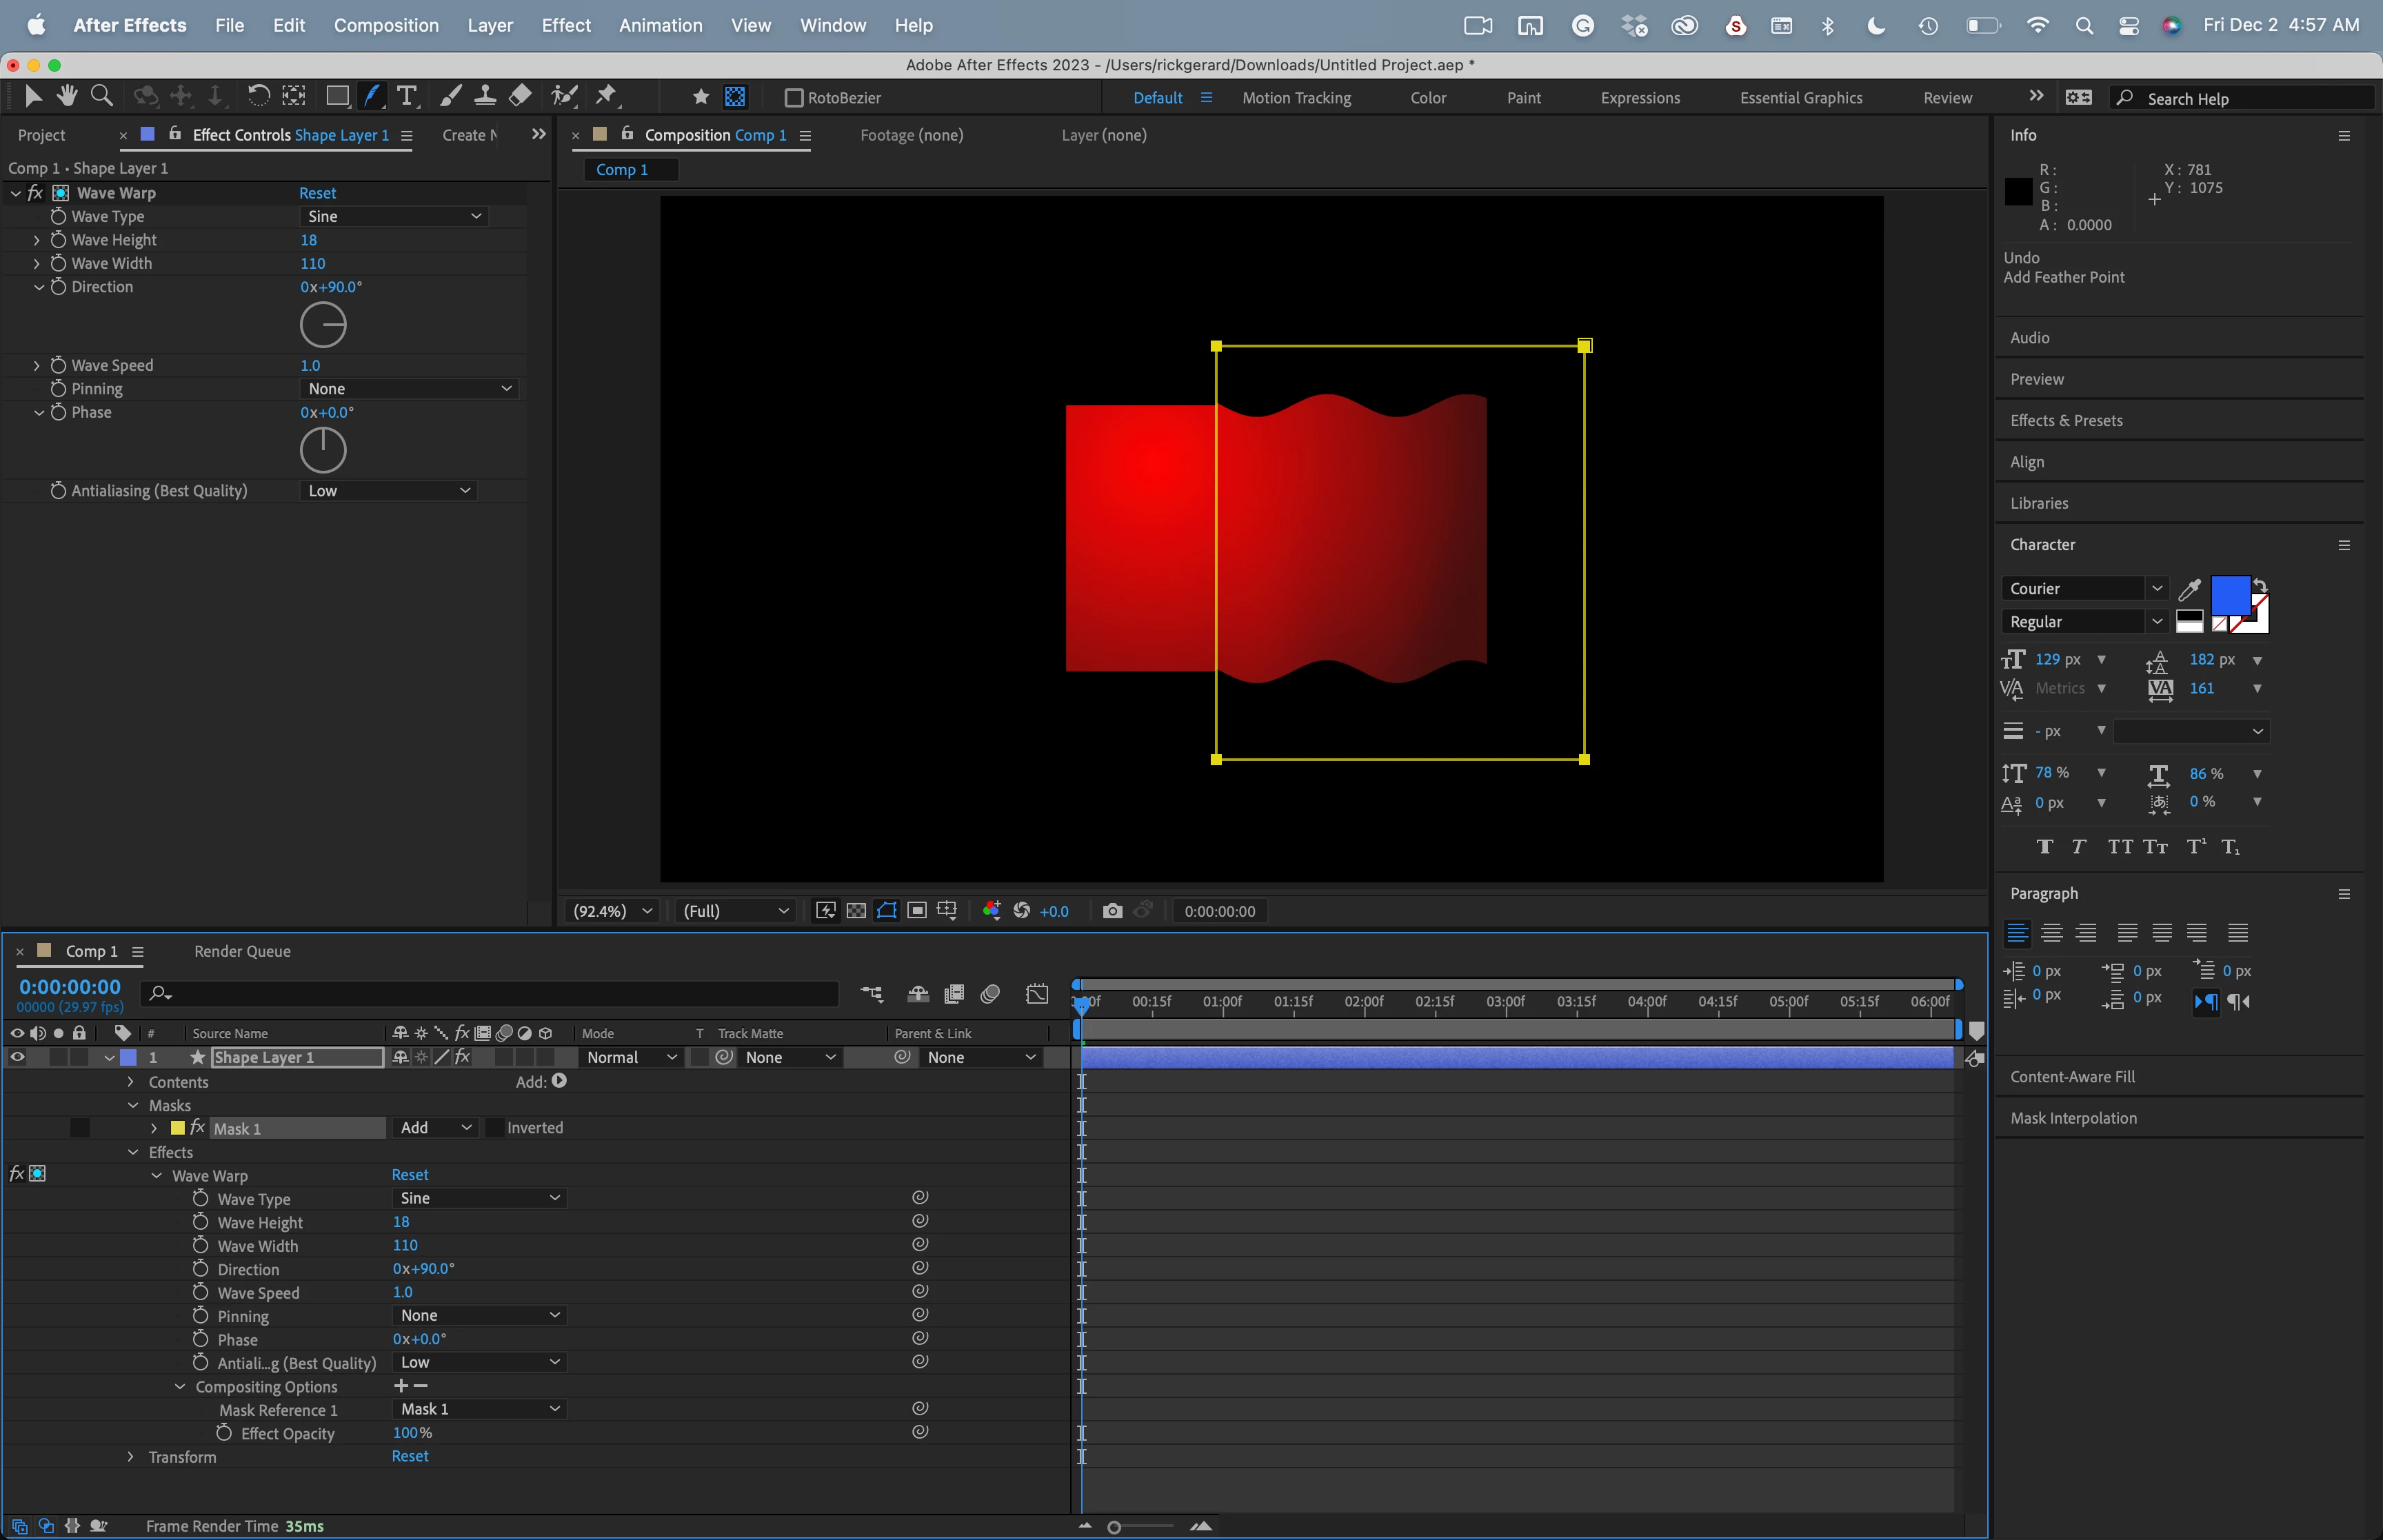This screenshot has height=1540, width=2383.
Task: Open the Pinning dropdown in Effect Controls
Action: tap(409, 389)
